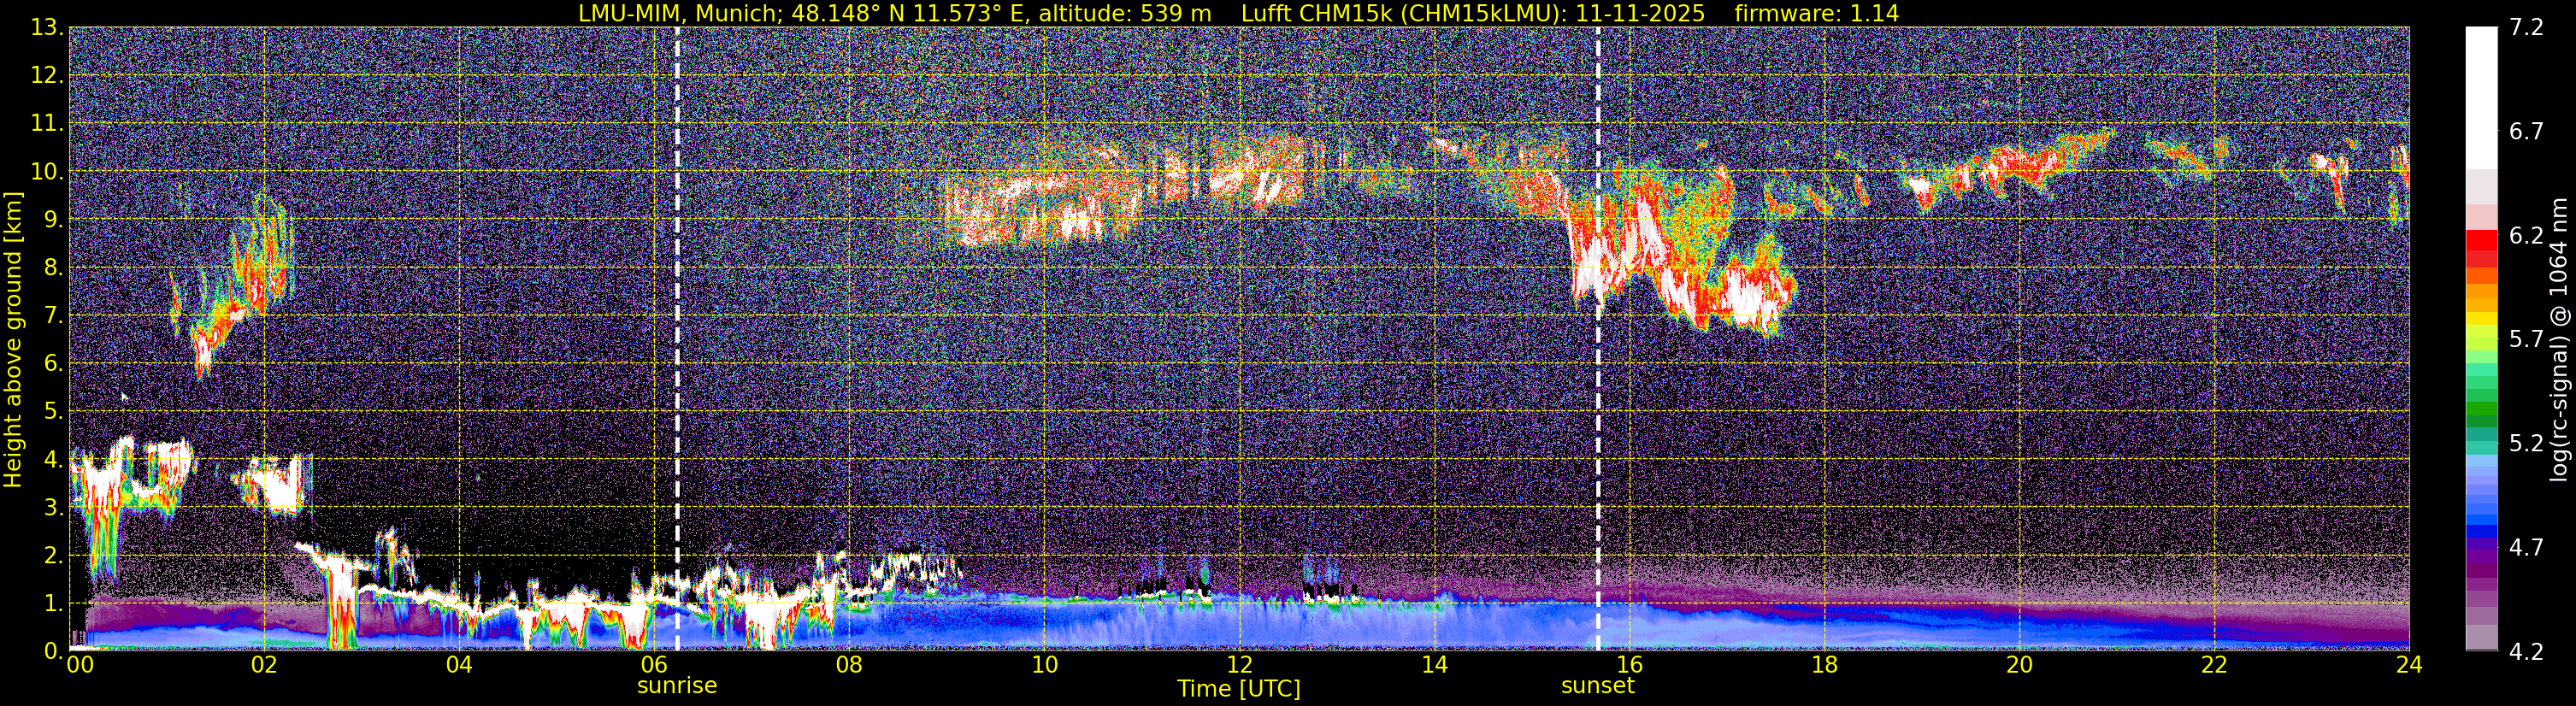Click the colorbar tick value 4.7
2576x706 pixels.
tap(2526, 548)
